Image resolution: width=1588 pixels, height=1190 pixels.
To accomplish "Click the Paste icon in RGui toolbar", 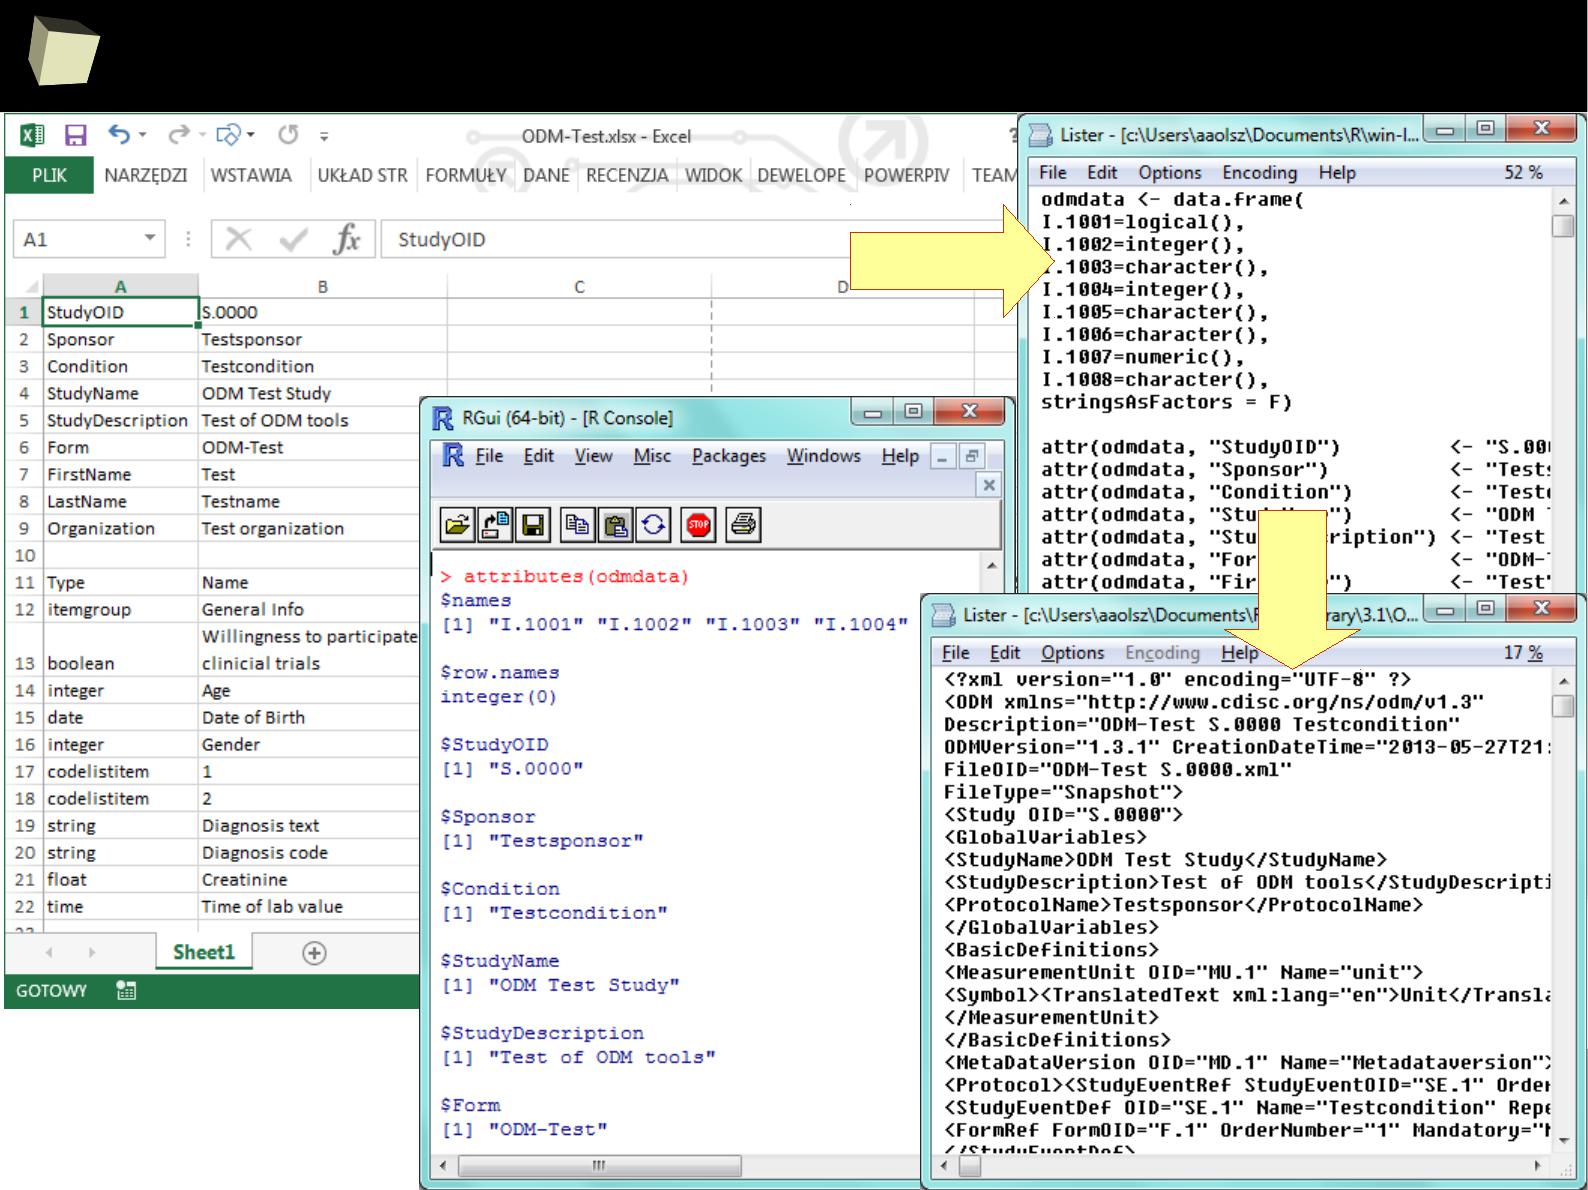I will pos(615,525).
